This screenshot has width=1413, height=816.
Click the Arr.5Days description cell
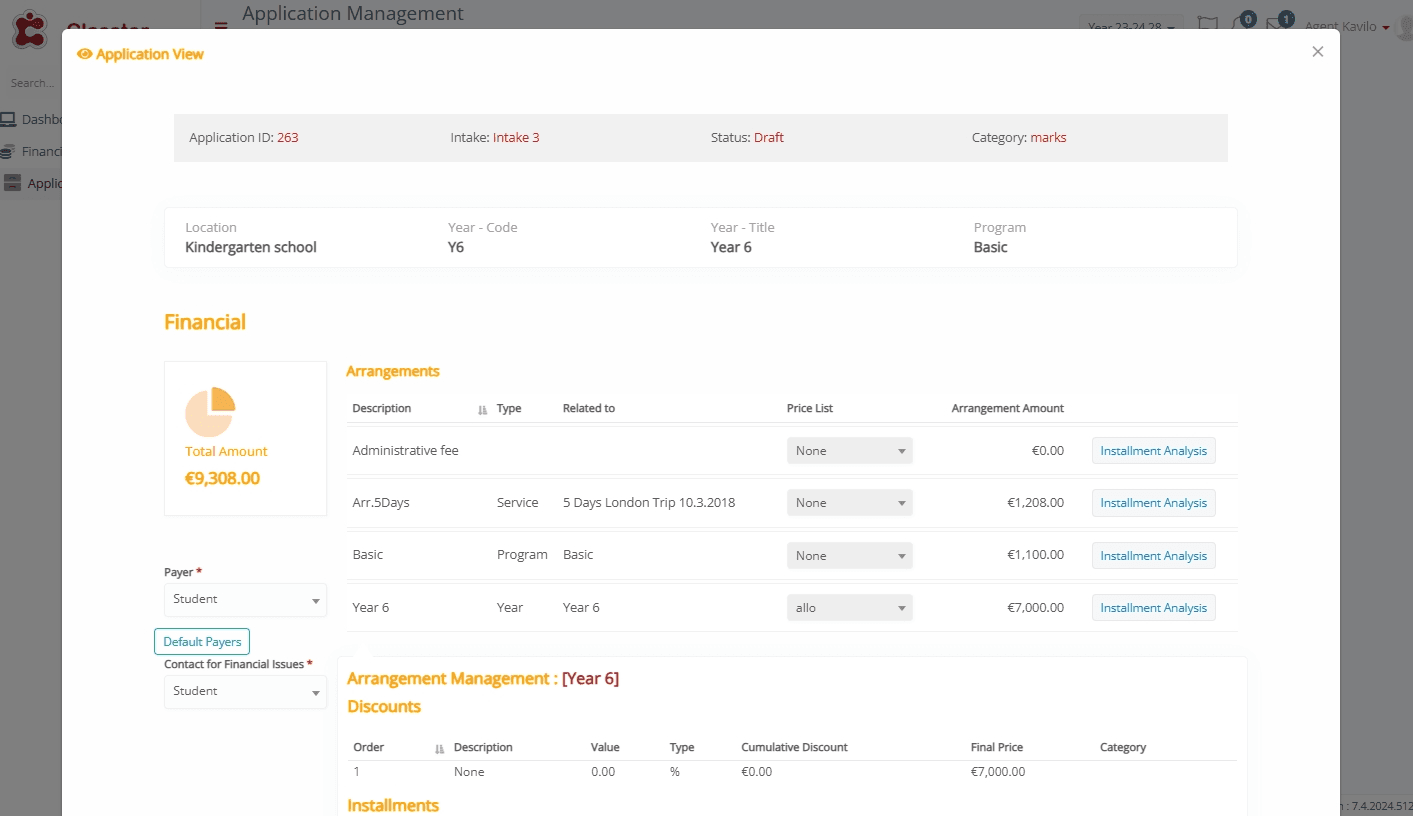click(x=381, y=503)
